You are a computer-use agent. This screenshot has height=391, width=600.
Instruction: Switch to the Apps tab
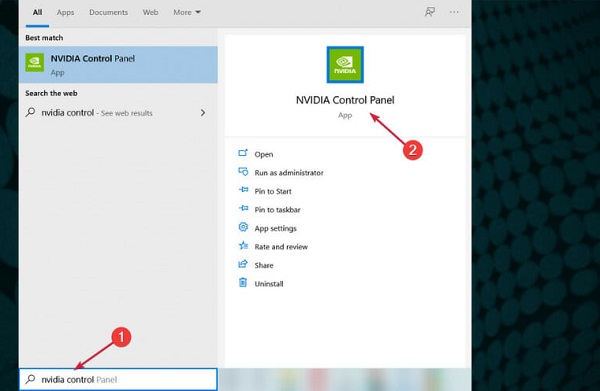coord(65,12)
